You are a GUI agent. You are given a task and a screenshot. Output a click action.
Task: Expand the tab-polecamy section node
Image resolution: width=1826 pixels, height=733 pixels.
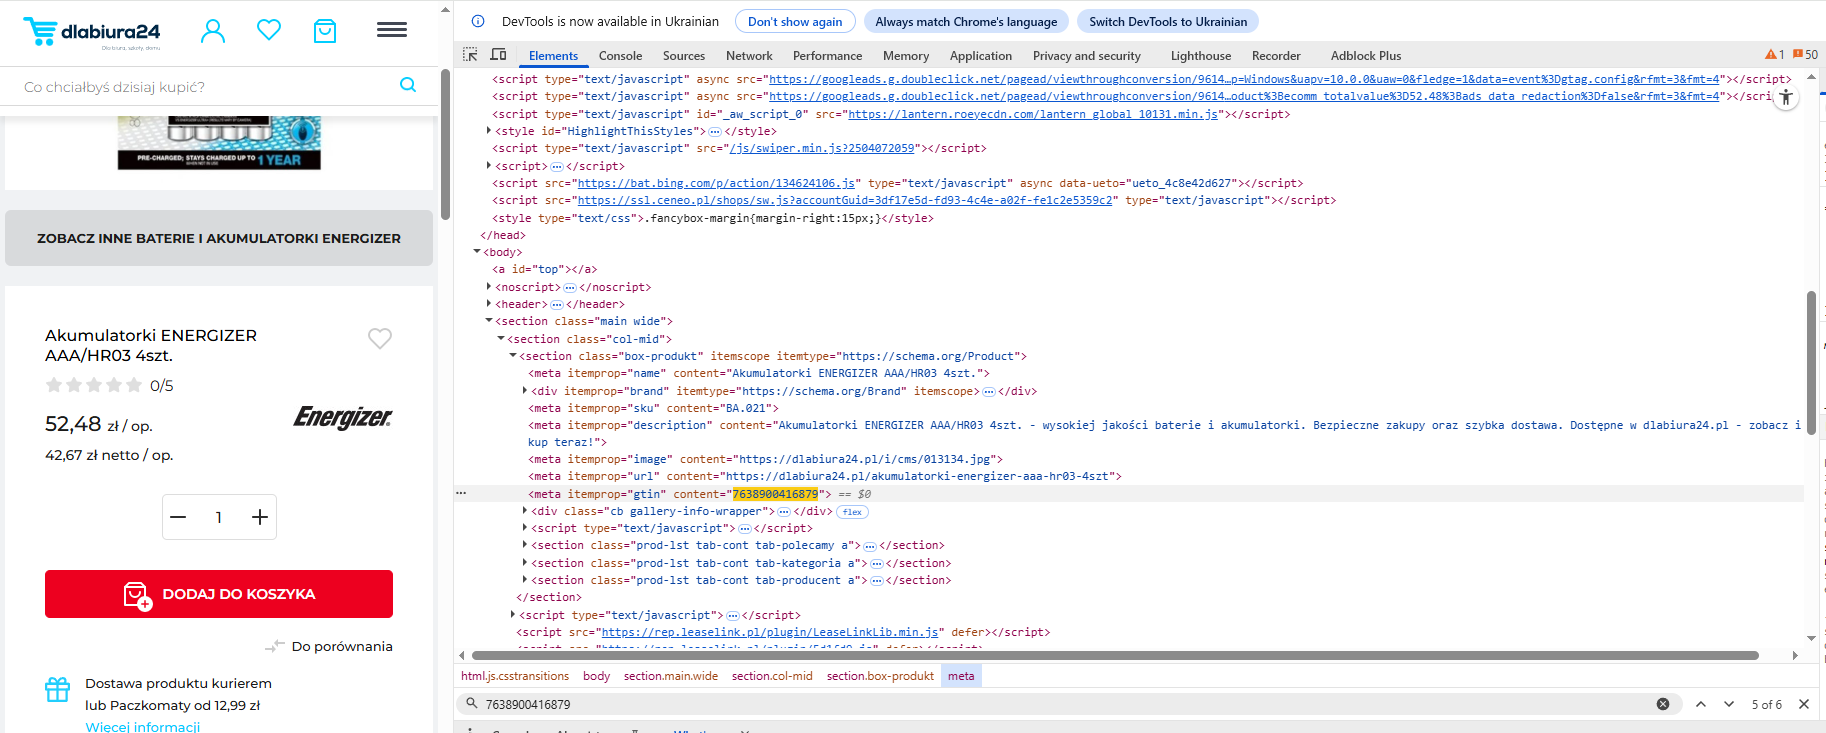[x=525, y=545]
